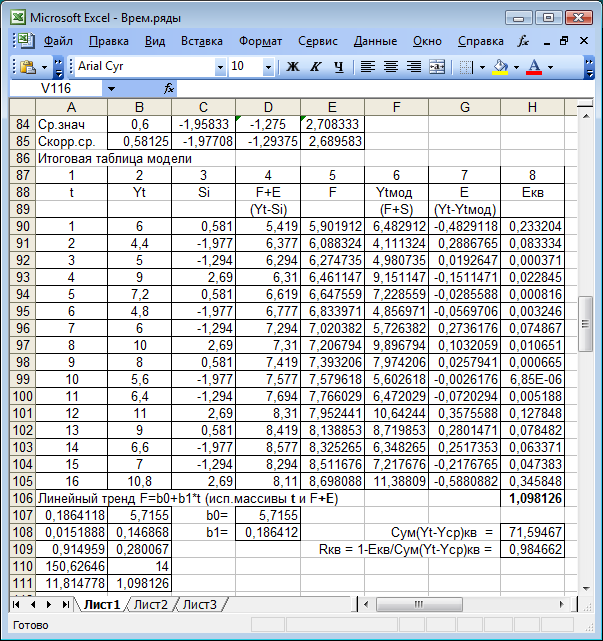Click the Insert Function fx button
Viewport: 603px width, 641px height.
(168, 88)
